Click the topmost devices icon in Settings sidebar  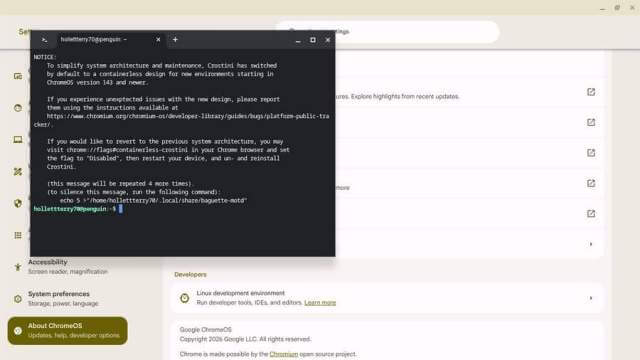click(x=18, y=76)
